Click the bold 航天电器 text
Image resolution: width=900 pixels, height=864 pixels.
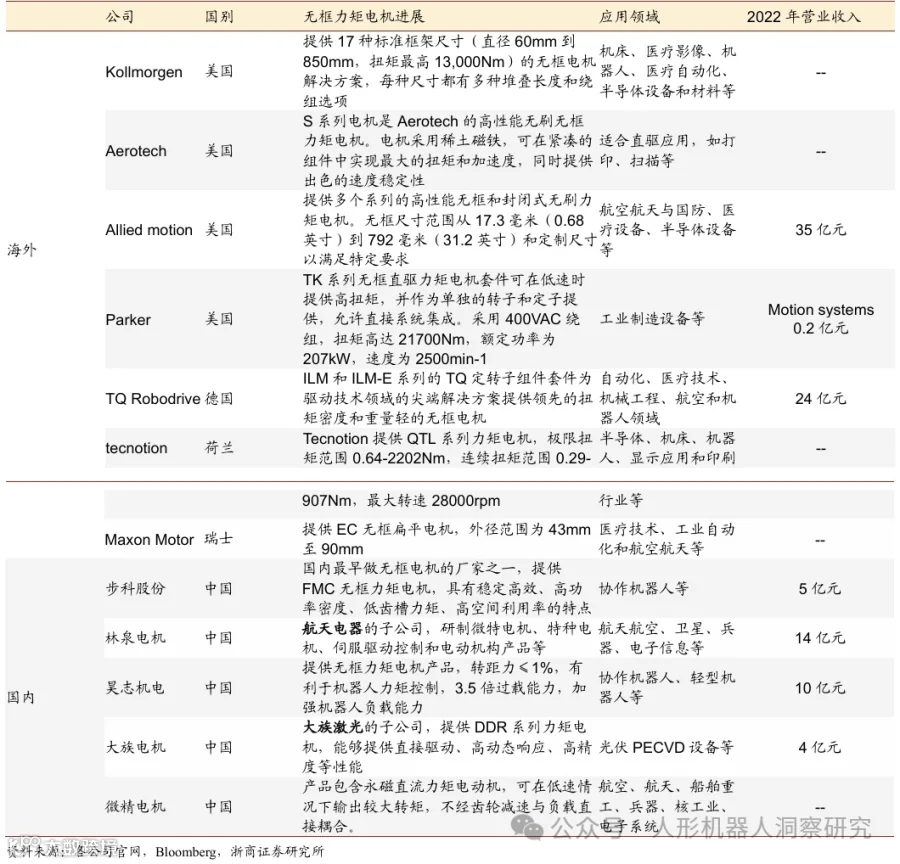(x=332, y=629)
